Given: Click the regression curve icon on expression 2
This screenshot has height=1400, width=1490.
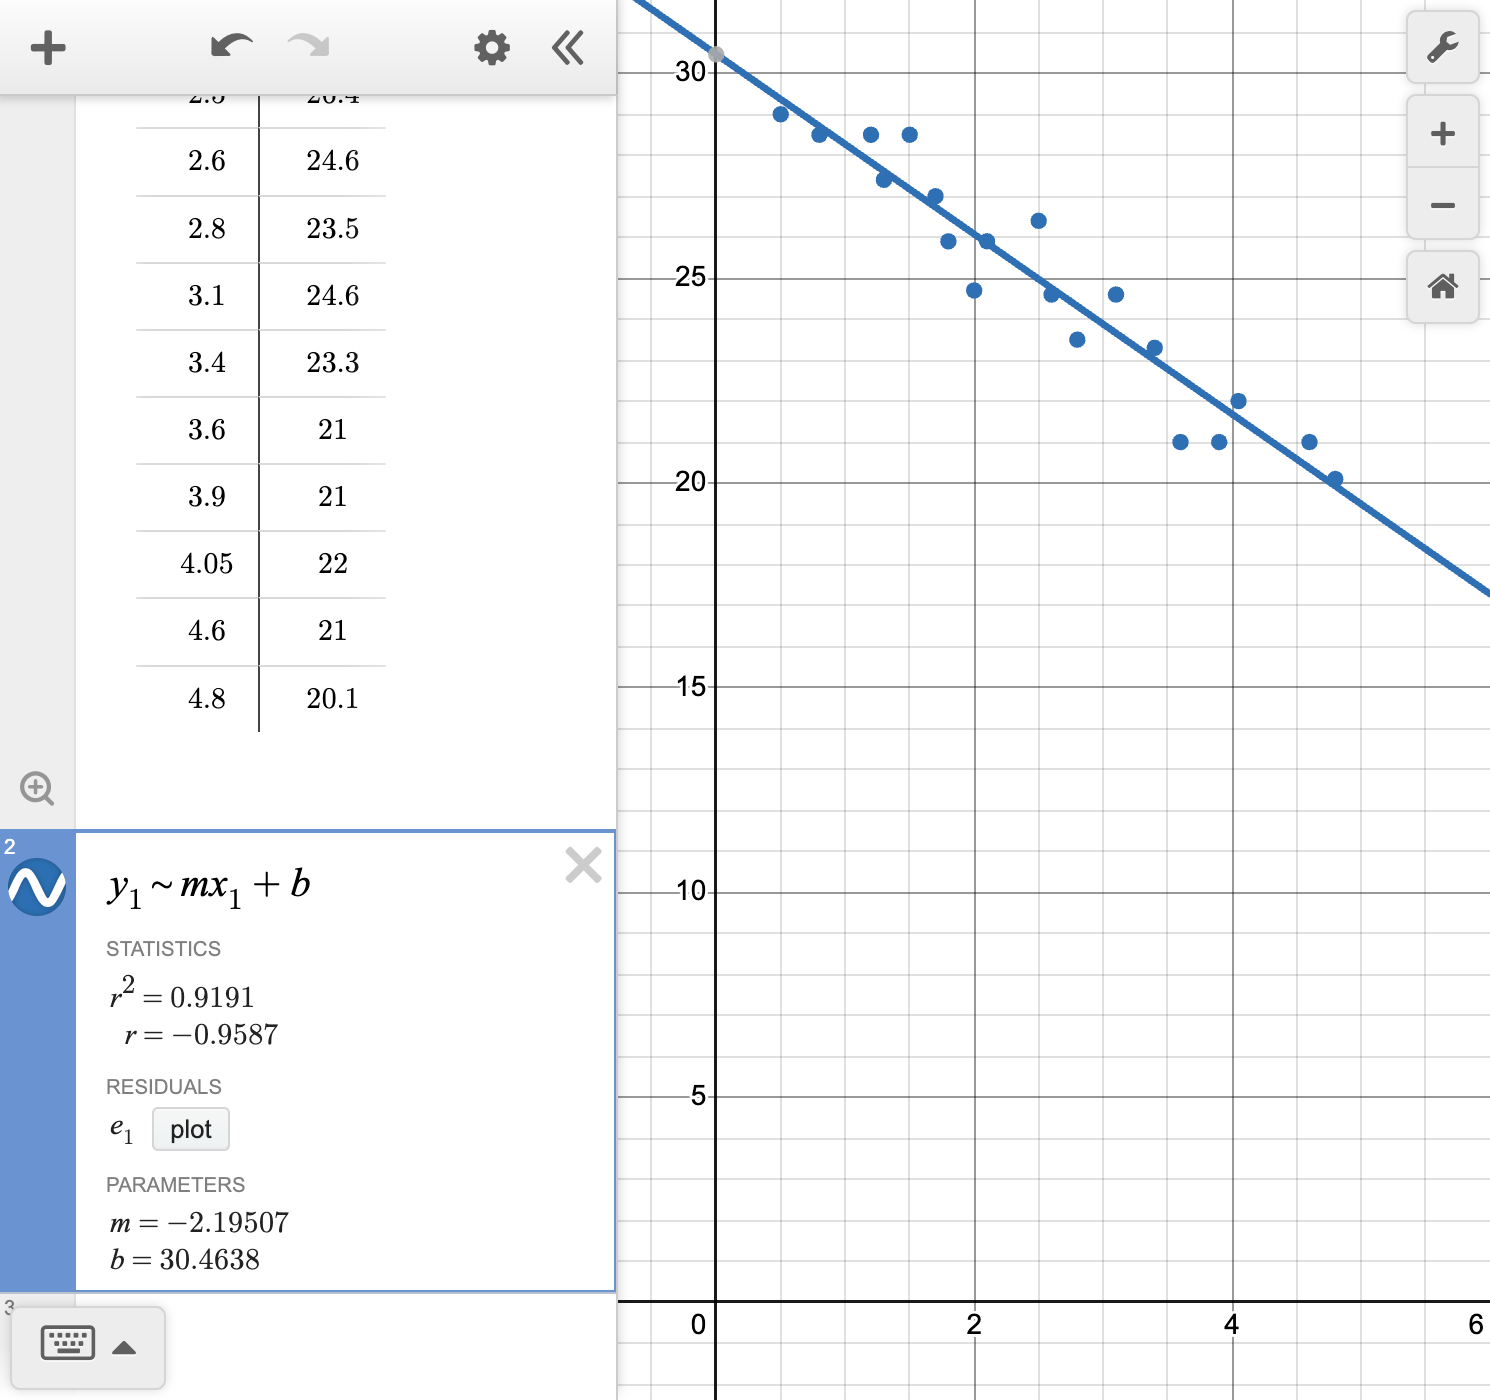Looking at the screenshot, I should (38, 884).
